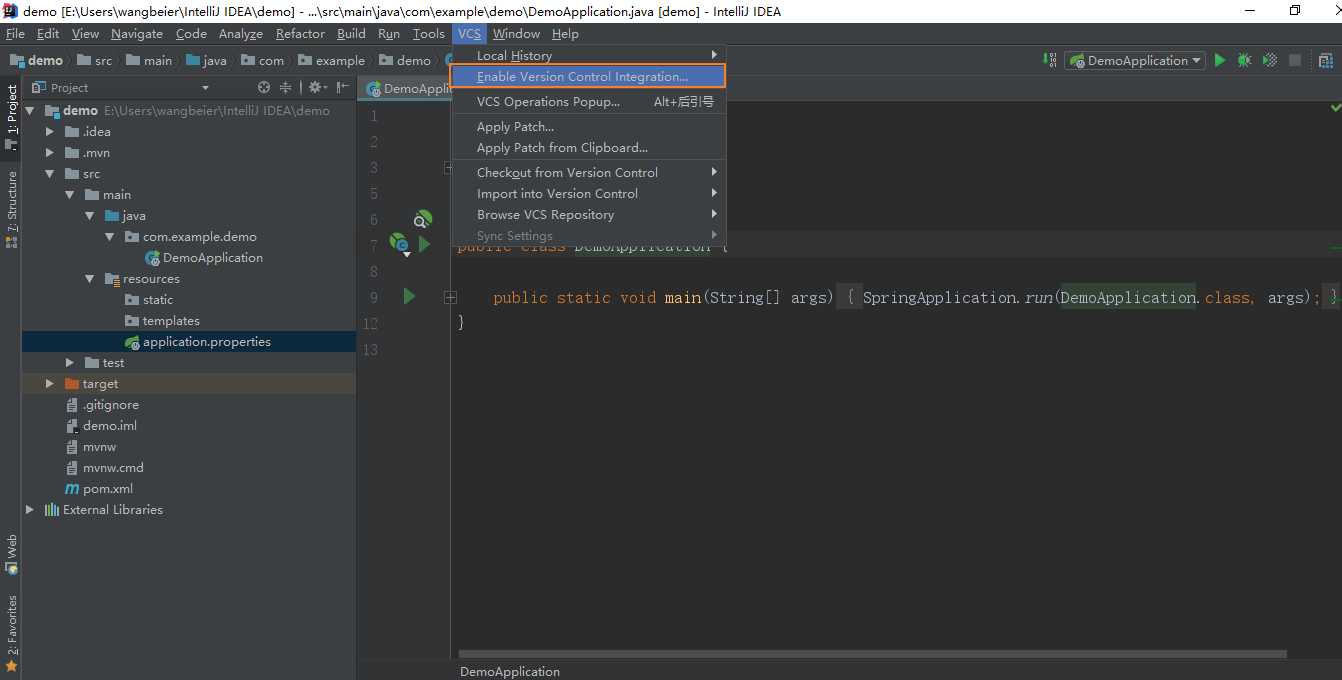Viewport: 1342px width, 680px height.
Task: Run main method from line 9 gutter
Action: [409, 297]
